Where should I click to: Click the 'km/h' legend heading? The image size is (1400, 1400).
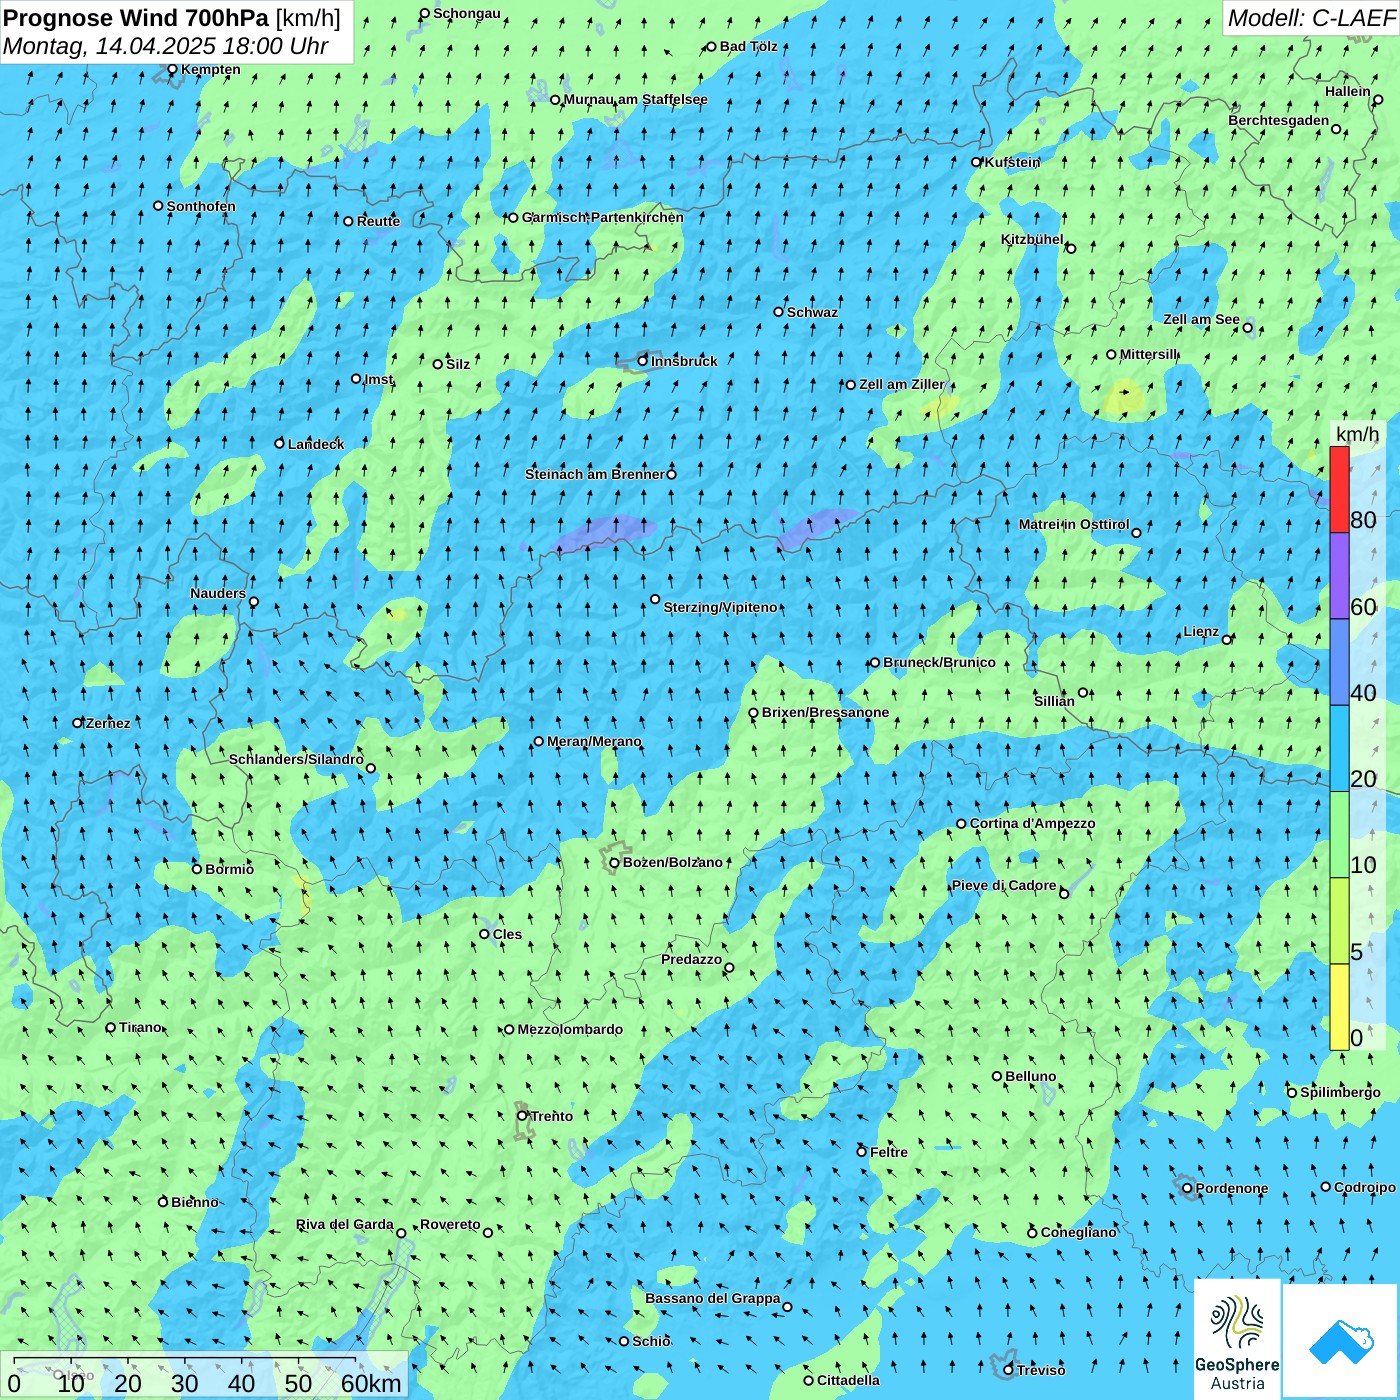pyautogui.click(x=1357, y=434)
